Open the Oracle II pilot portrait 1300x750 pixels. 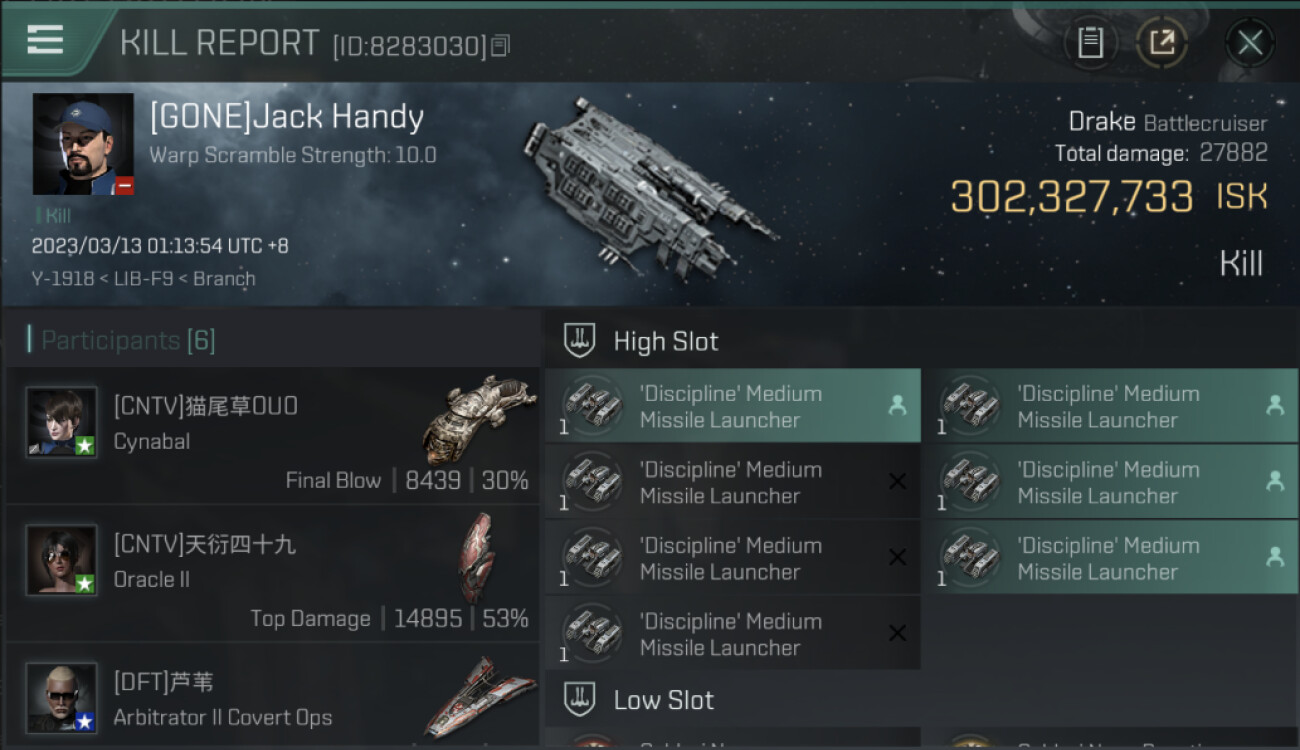(x=62, y=560)
